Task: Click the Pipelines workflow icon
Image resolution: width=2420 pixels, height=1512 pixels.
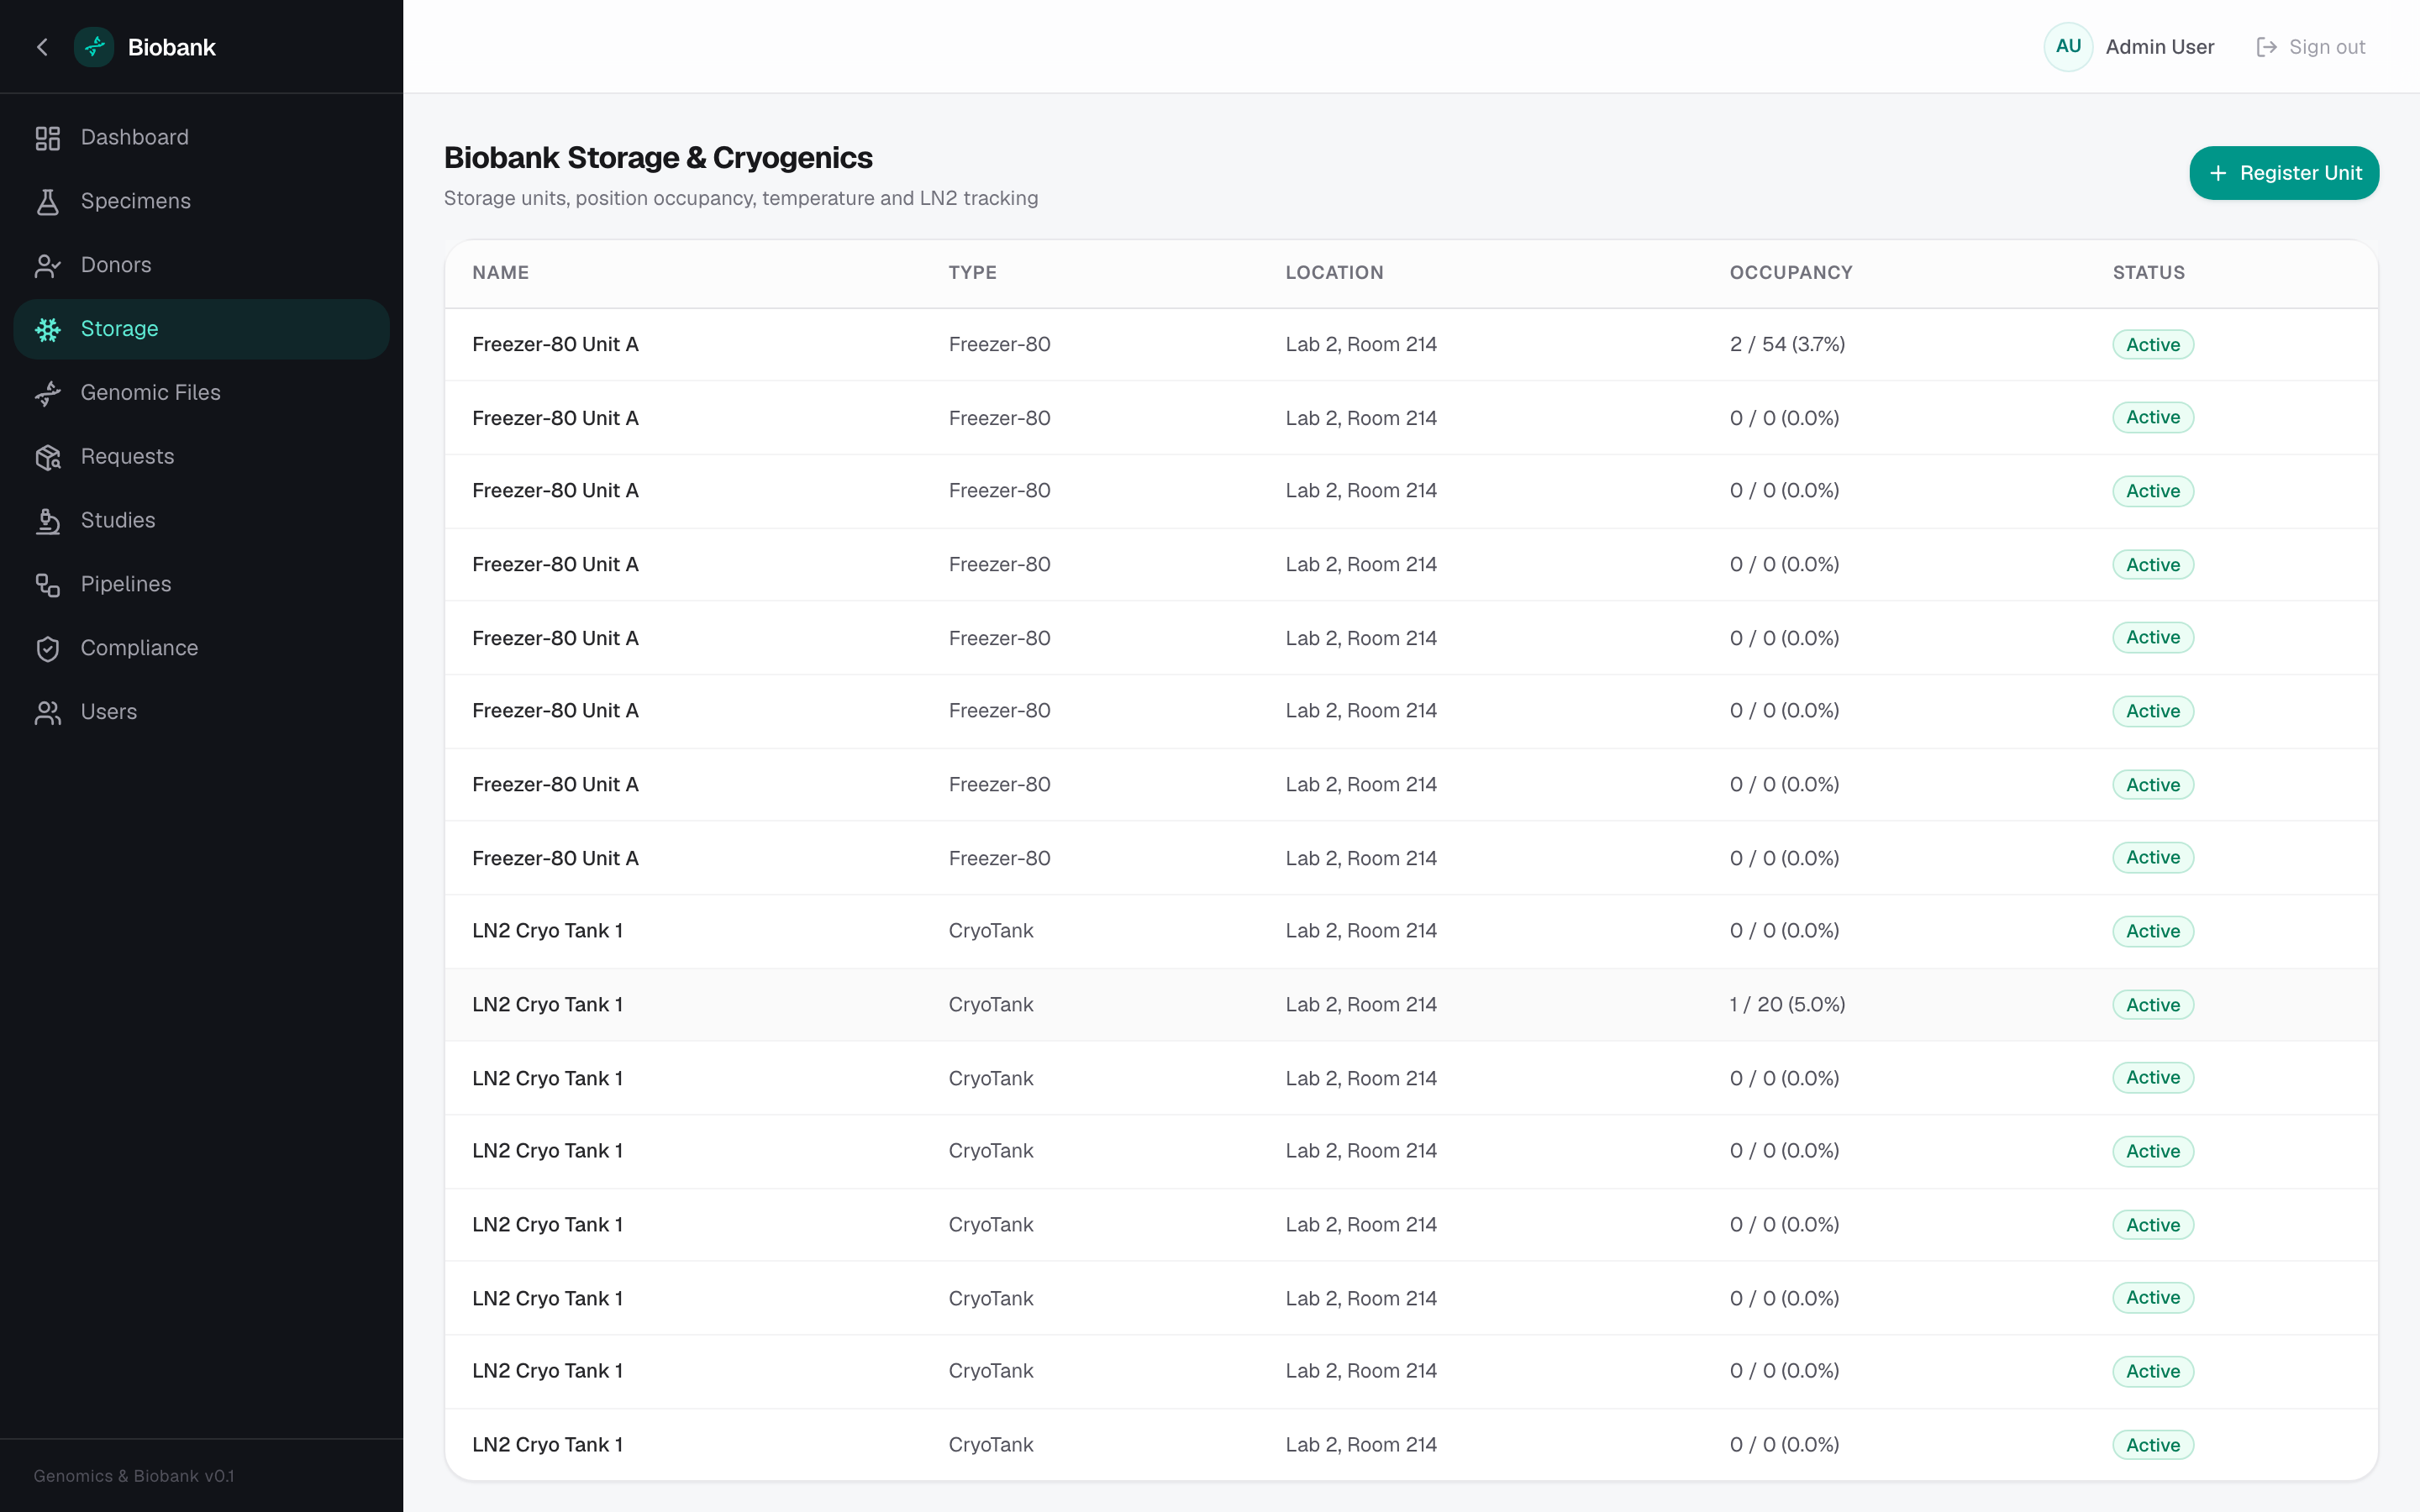Action: click(48, 585)
